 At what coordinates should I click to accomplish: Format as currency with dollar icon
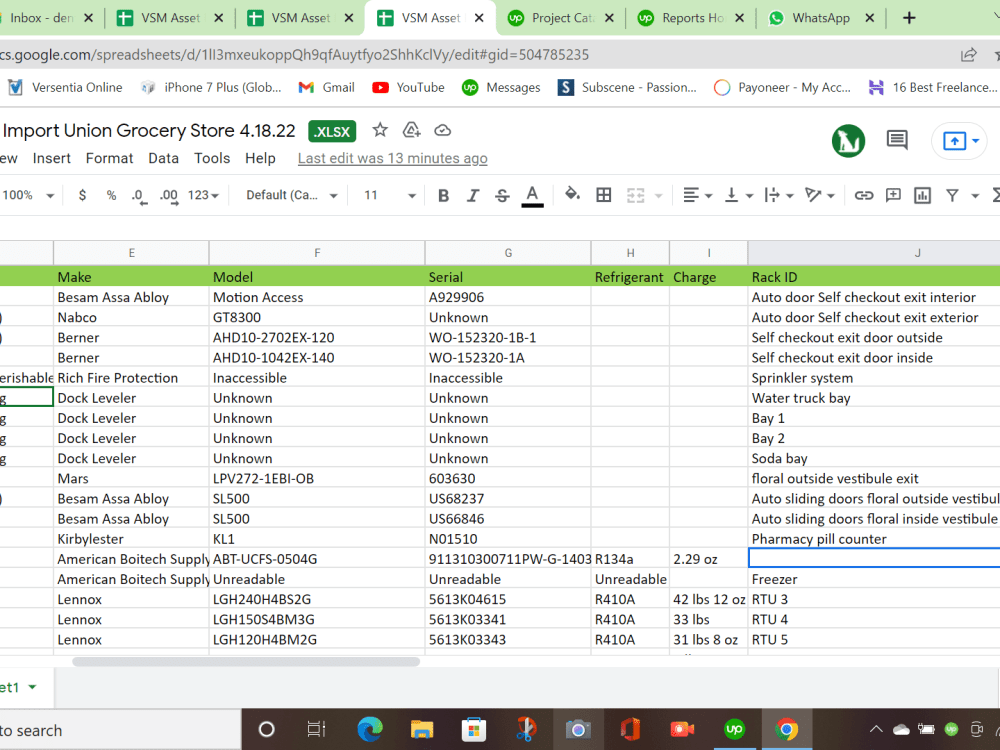tap(82, 195)
